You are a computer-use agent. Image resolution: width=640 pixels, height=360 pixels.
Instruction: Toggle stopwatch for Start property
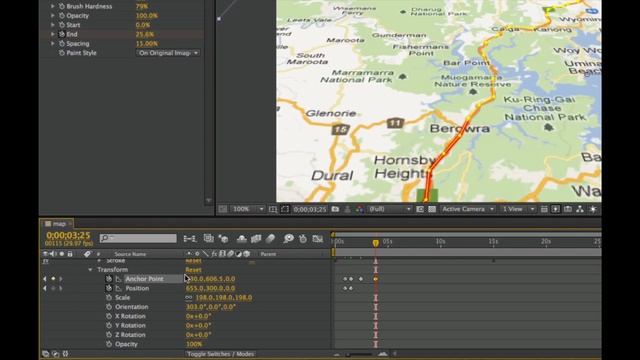(x=62, y=25)
